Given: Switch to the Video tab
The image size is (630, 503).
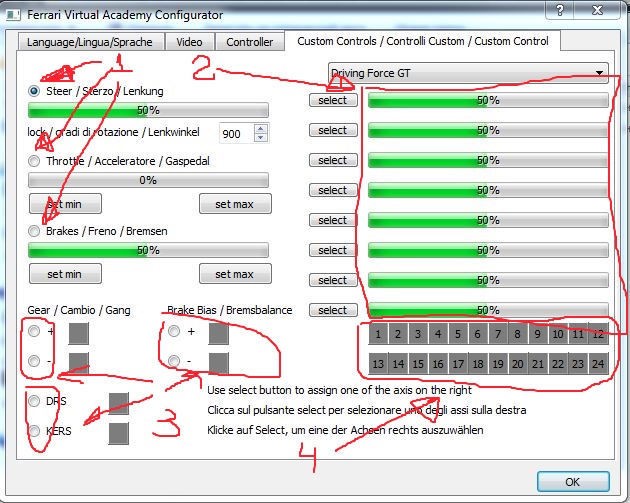Looking at the screenshot, I should coord(189,43).
